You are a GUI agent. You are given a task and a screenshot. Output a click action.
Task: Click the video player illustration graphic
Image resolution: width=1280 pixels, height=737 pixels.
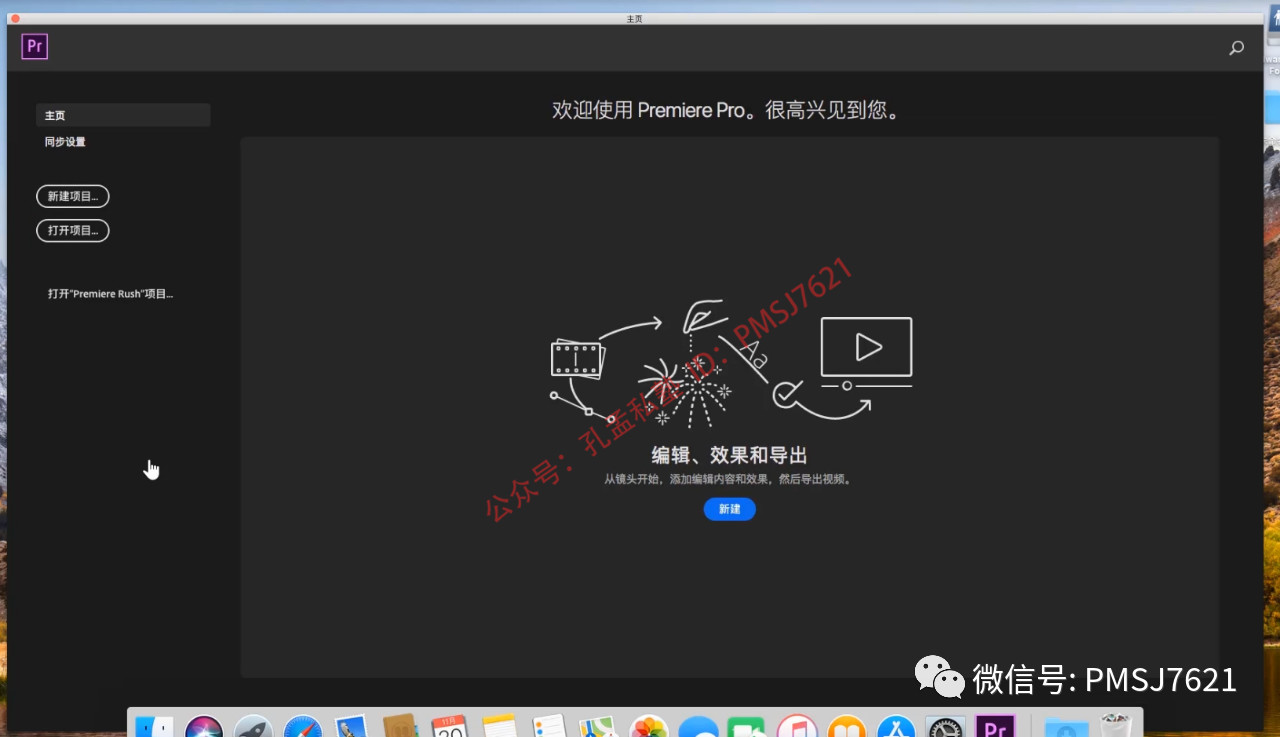867,353
